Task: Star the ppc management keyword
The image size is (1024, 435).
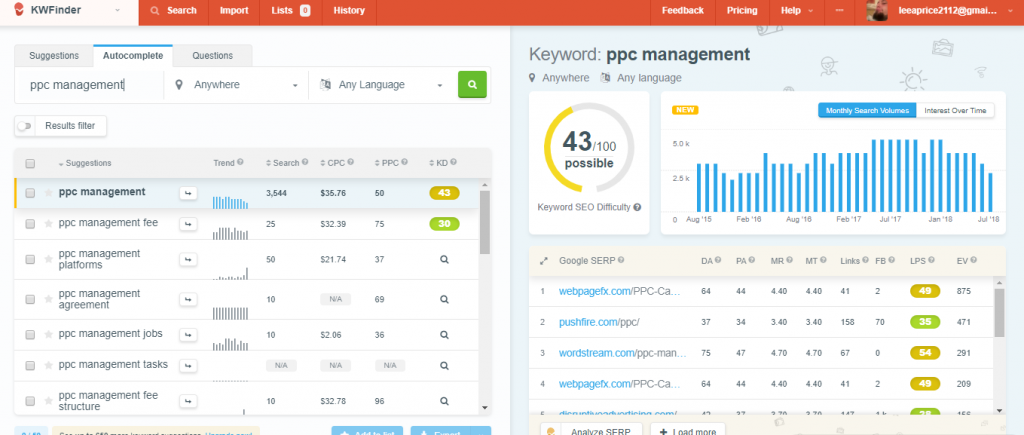Action: coord(48,193)
